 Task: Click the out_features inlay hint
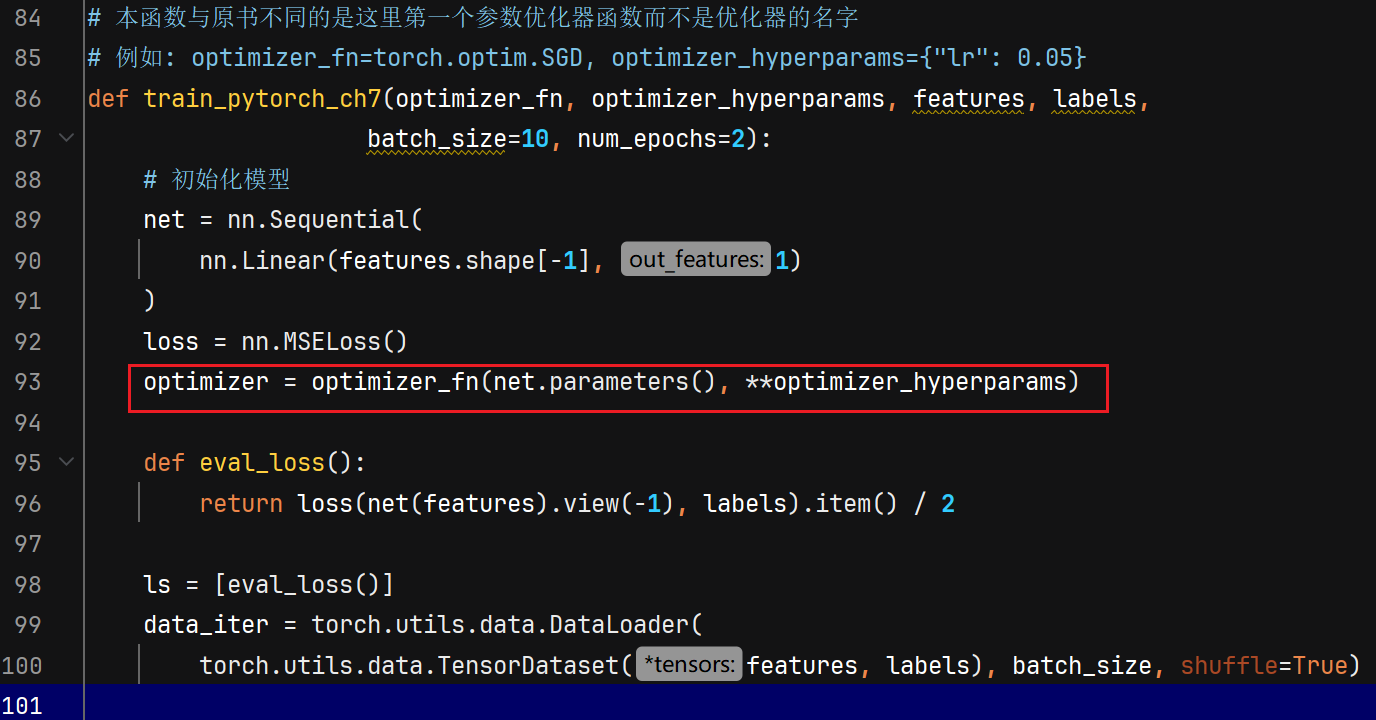point(696,260)
